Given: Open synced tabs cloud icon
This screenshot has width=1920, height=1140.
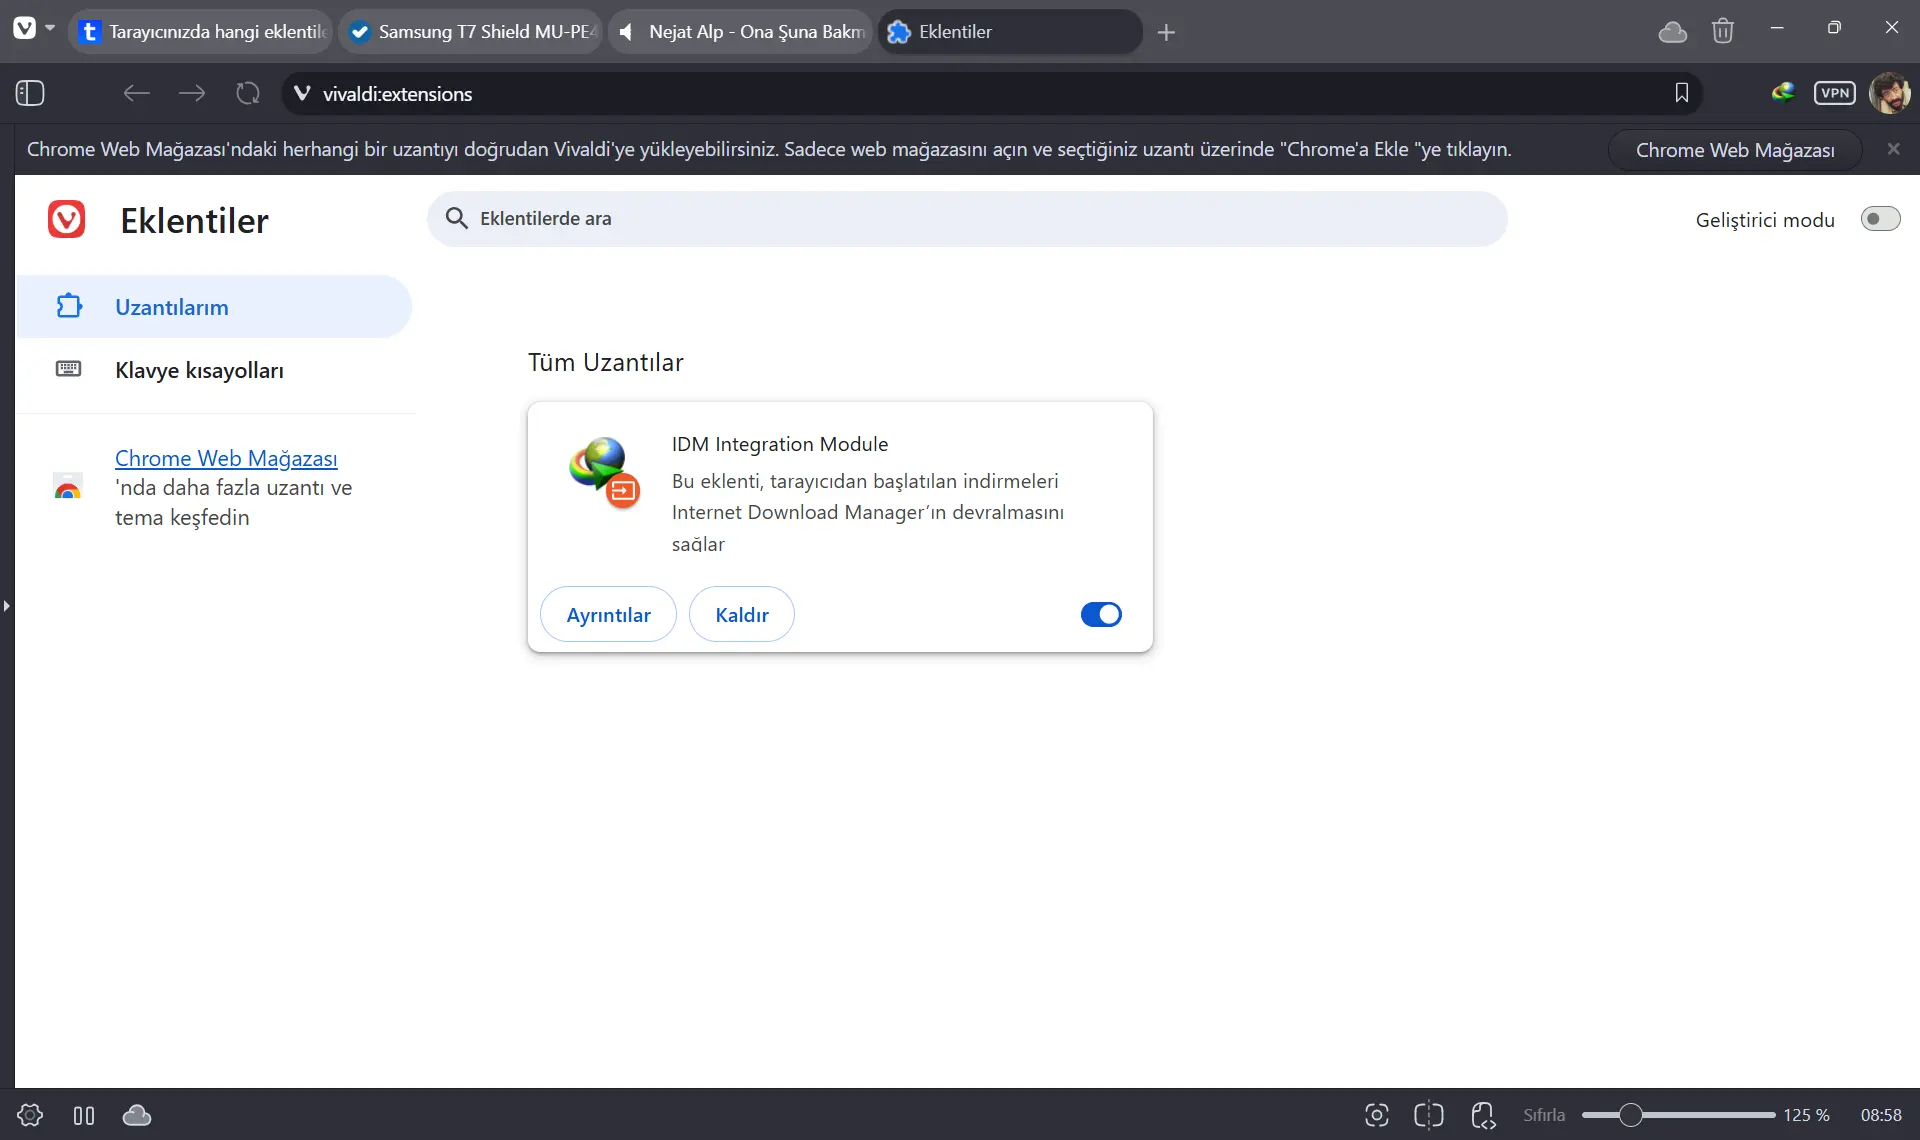Looking at the screenshot, I should pyautogui.click(x=1673, y=32).
